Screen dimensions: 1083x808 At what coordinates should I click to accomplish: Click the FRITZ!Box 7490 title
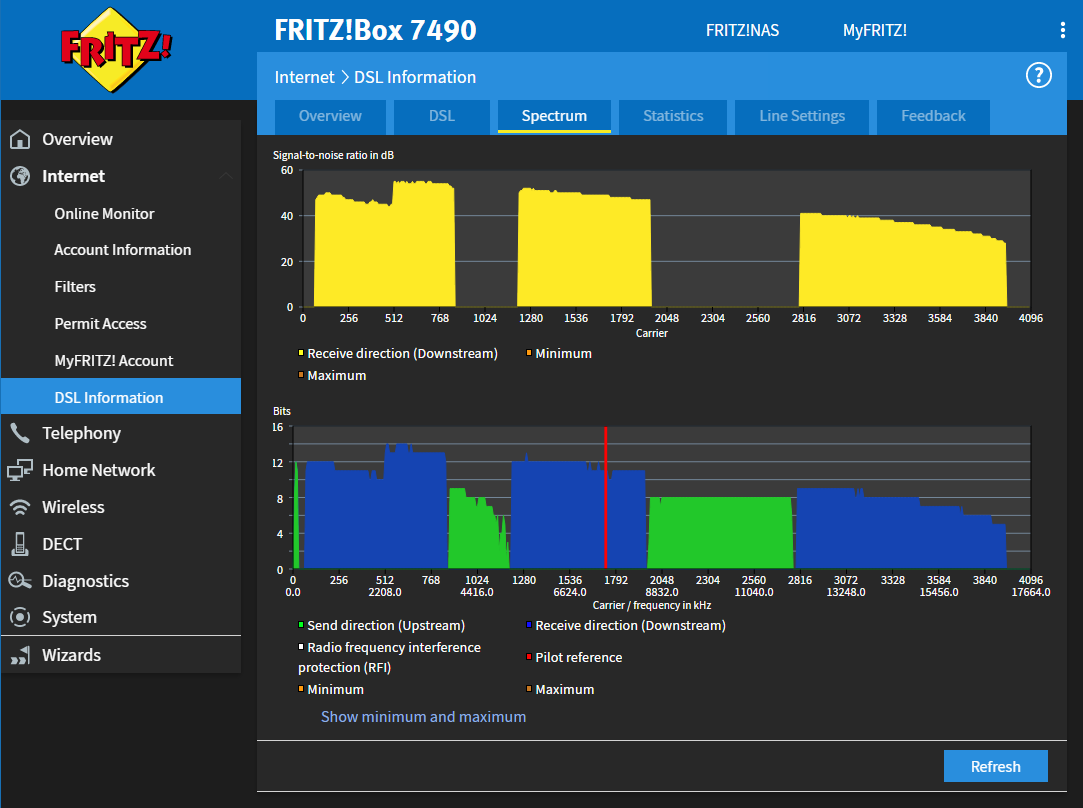coord(376,30)
